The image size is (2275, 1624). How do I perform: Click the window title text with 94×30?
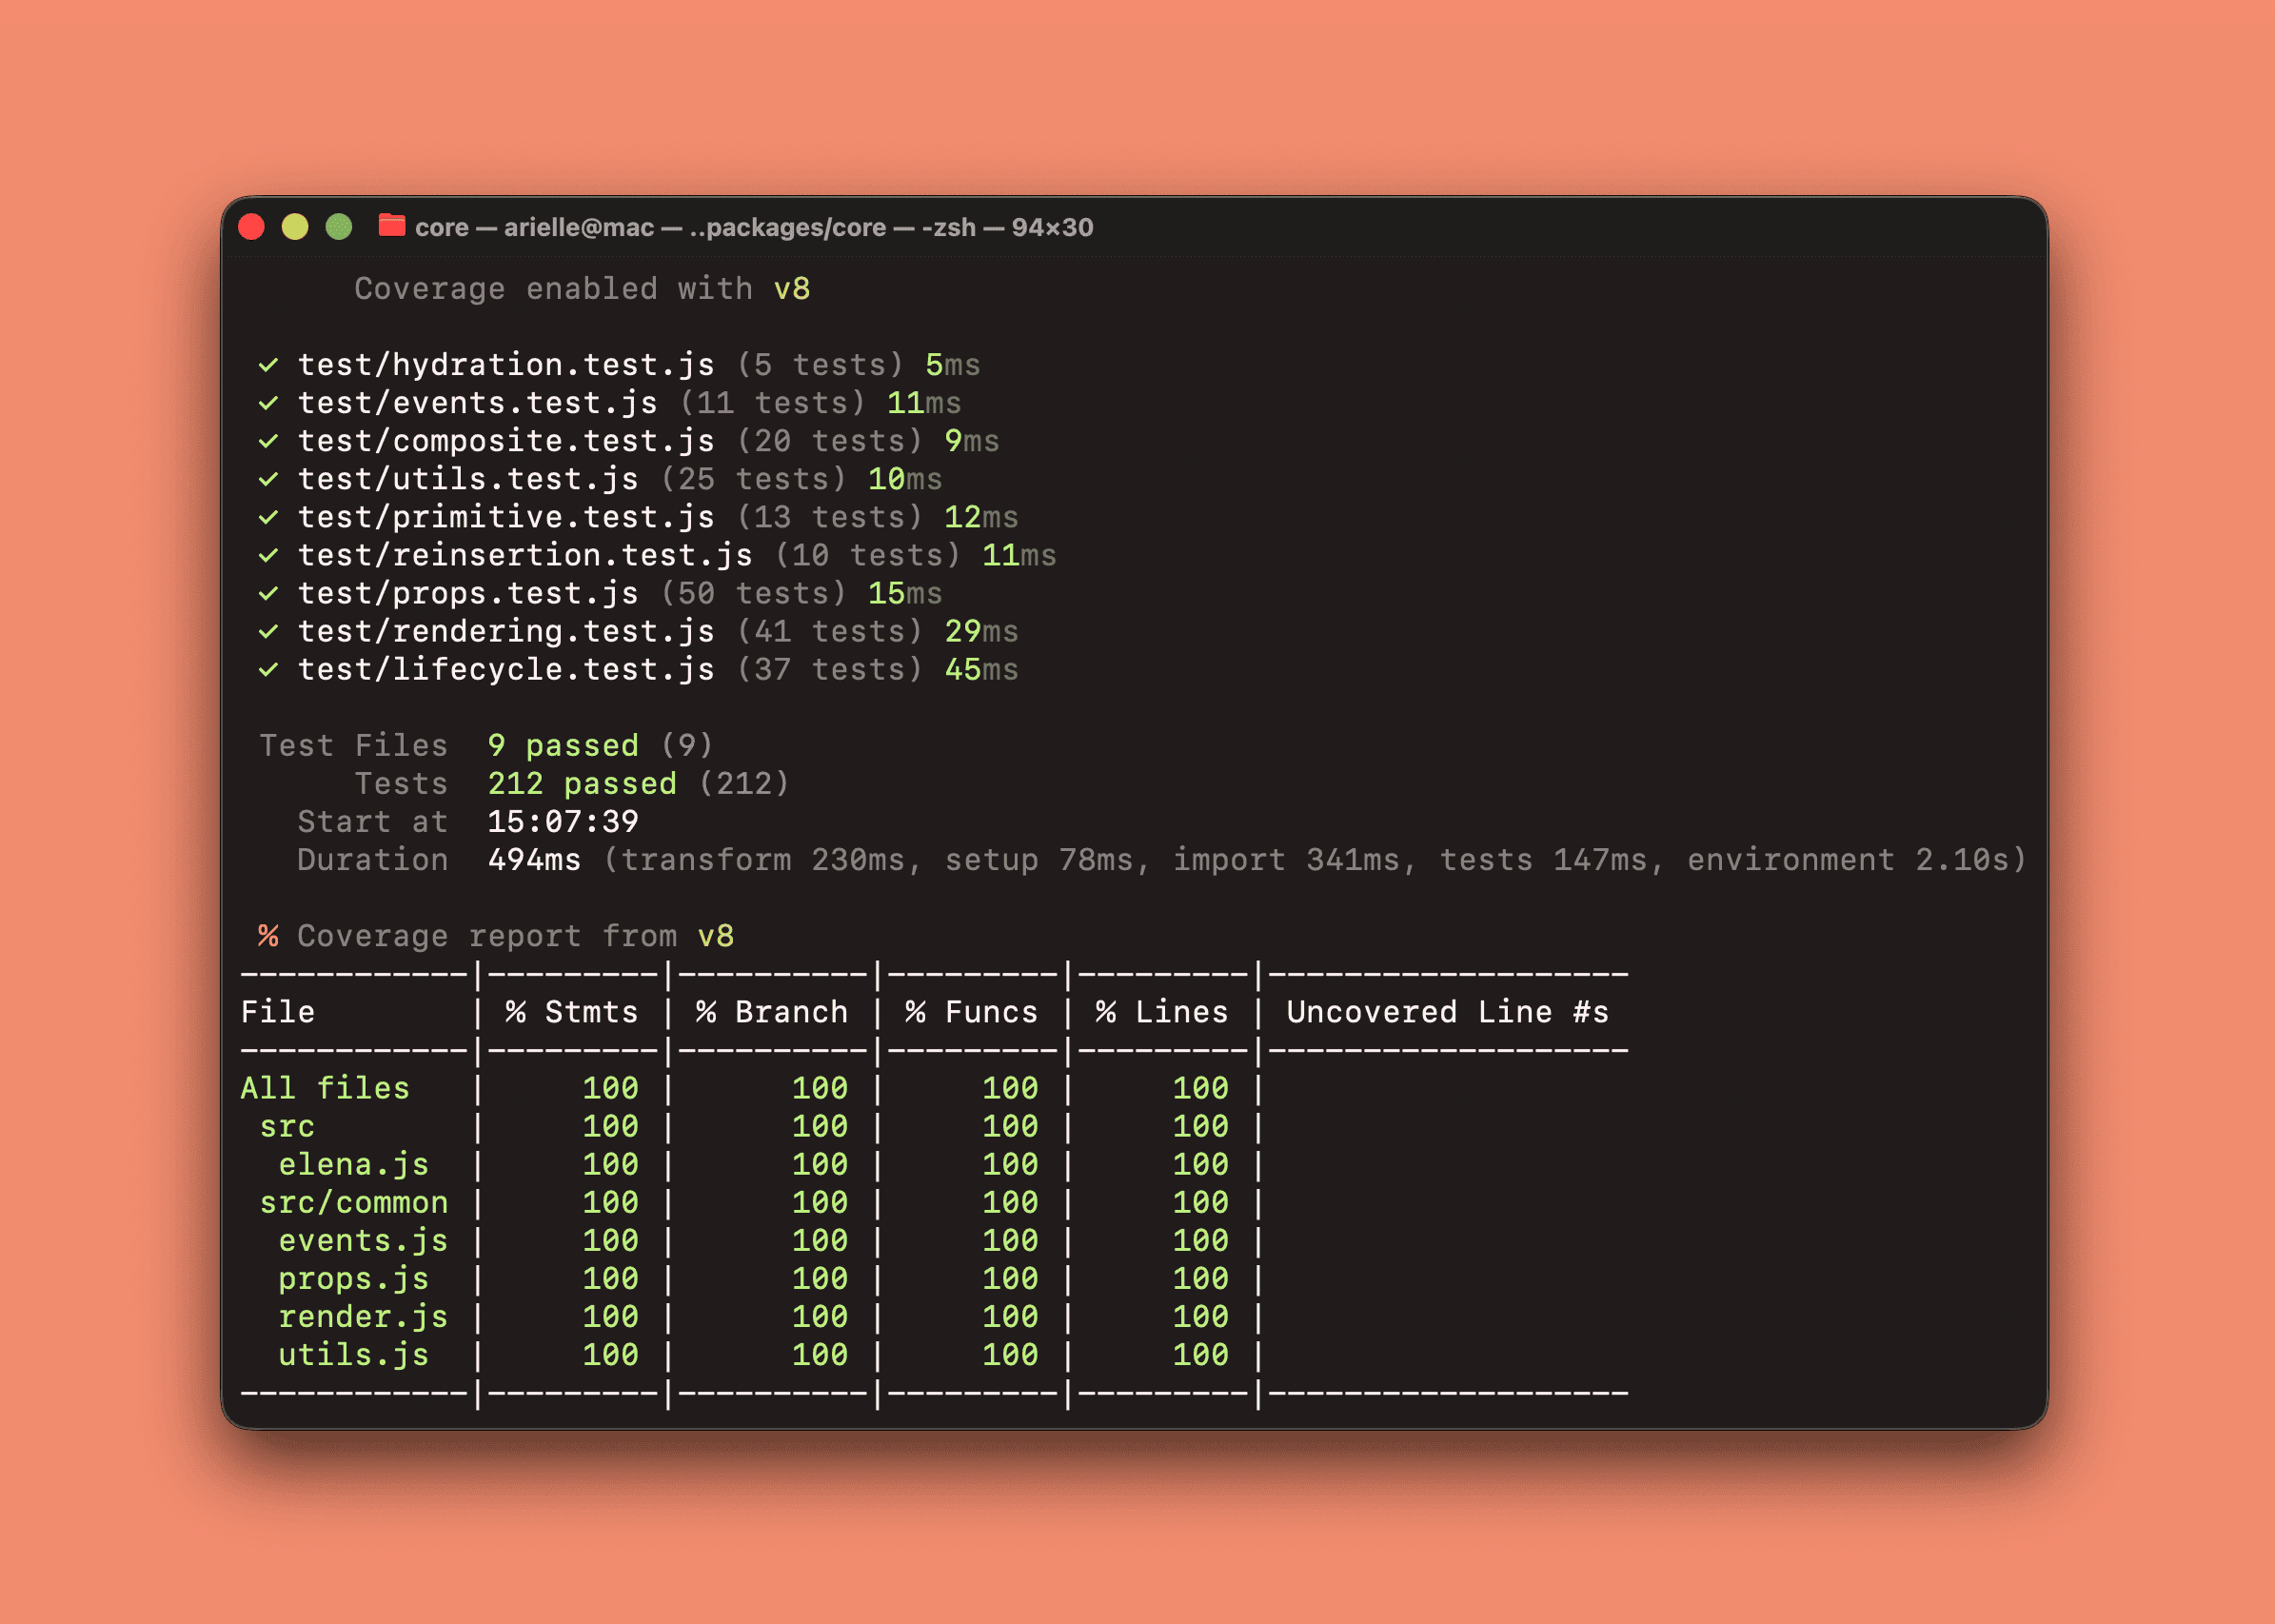753,227
